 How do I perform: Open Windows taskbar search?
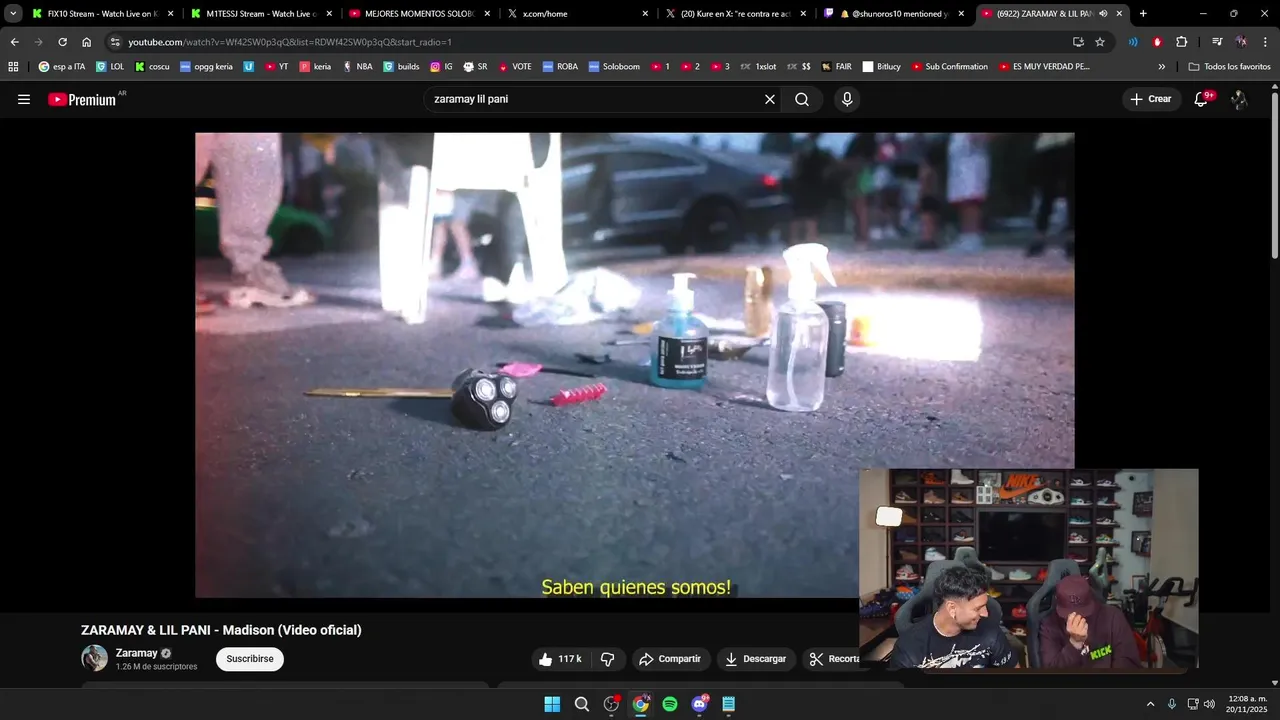582,704
